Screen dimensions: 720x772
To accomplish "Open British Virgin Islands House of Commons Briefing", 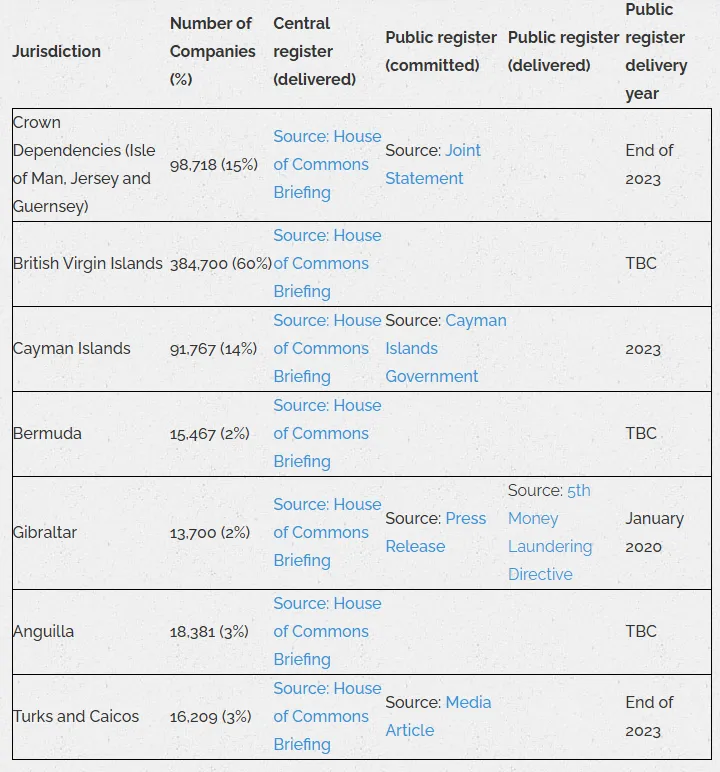I will coord(327,263).
